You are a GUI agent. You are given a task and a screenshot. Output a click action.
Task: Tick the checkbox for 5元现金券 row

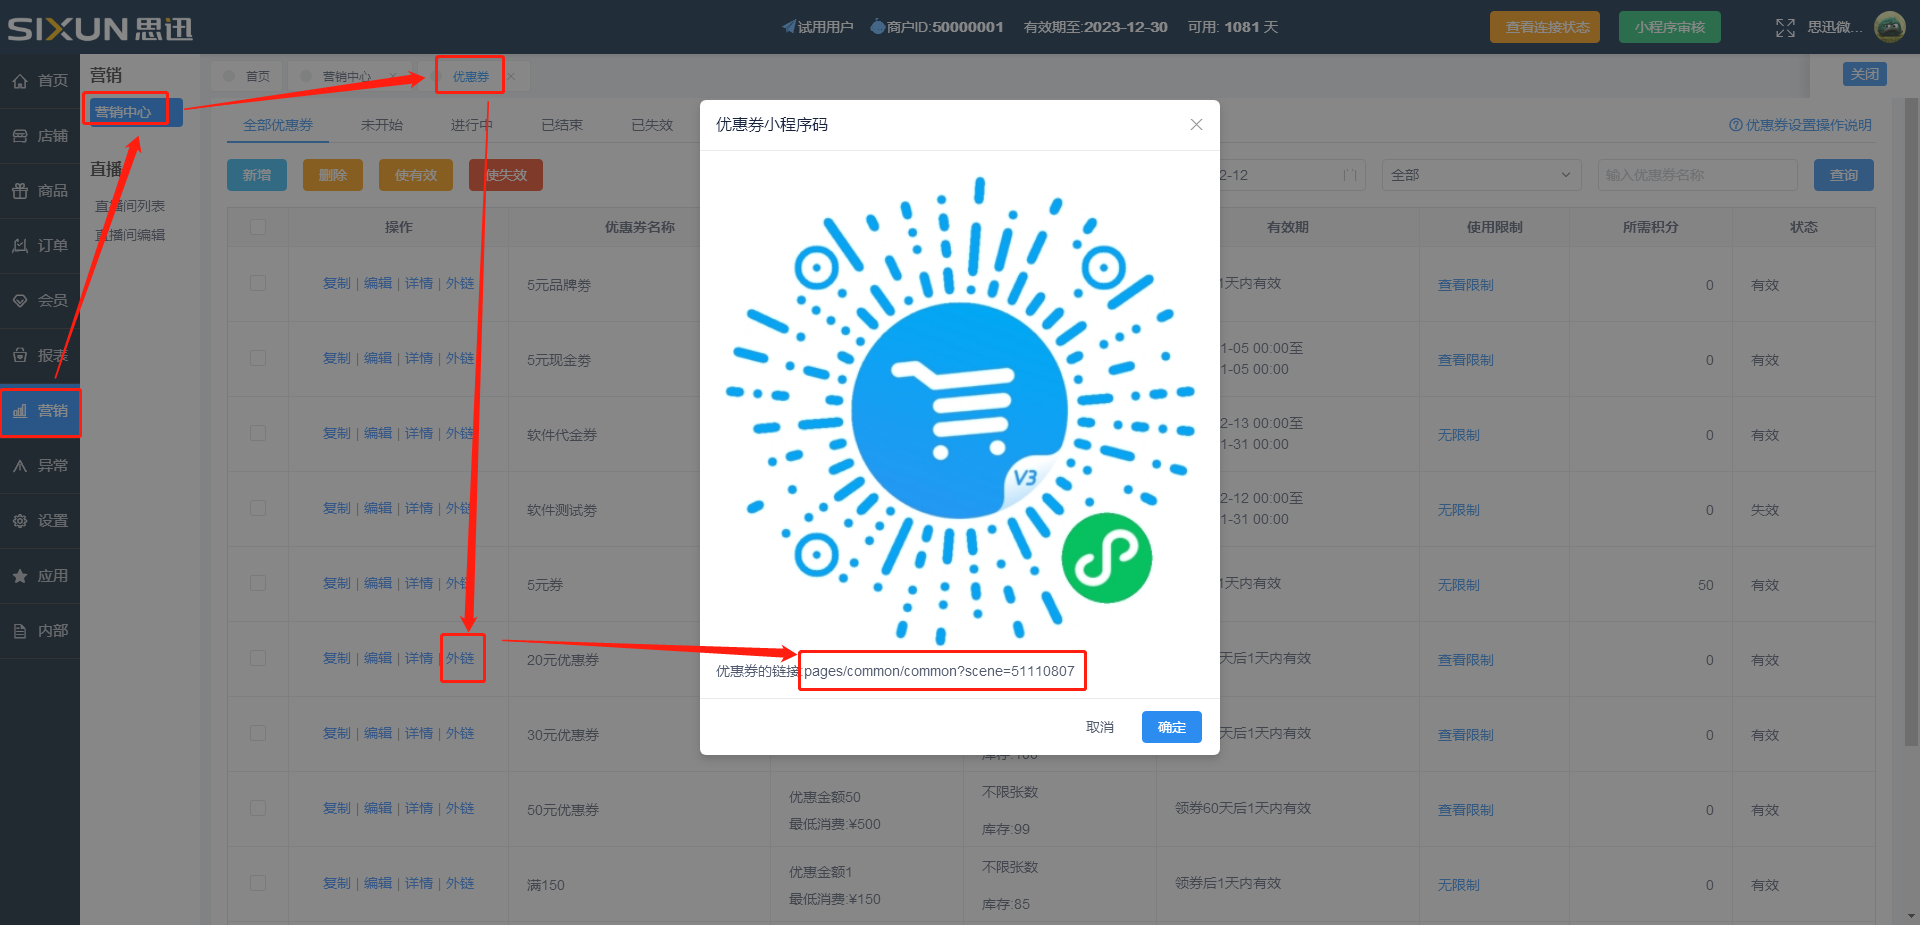click(x=258, y=358)
